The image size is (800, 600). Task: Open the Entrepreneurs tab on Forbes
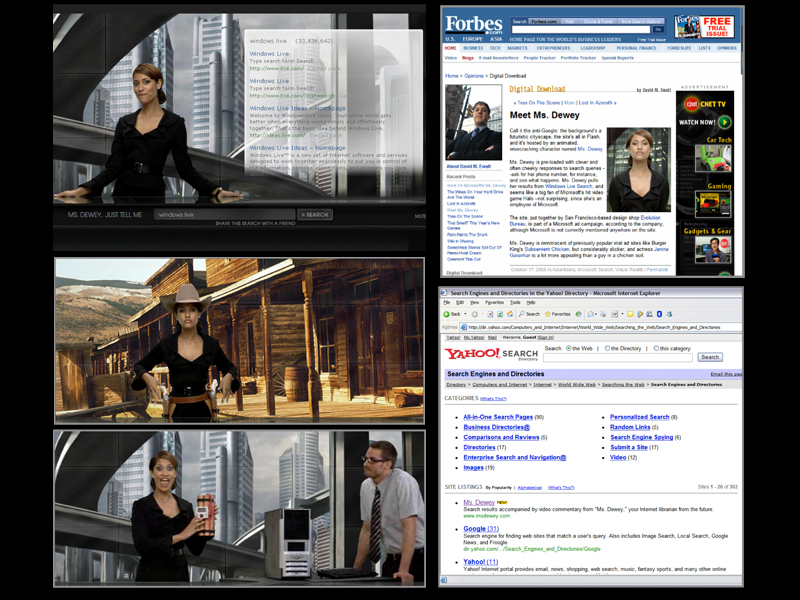(553, 48)
